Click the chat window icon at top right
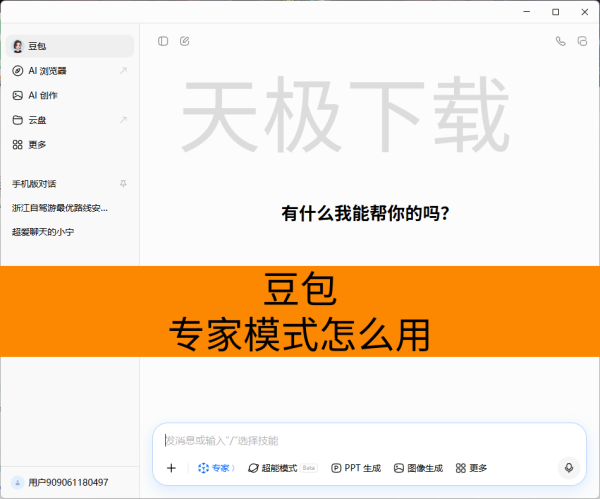The width and height of the screenshot is (600, 499). (x=581, y=41)
